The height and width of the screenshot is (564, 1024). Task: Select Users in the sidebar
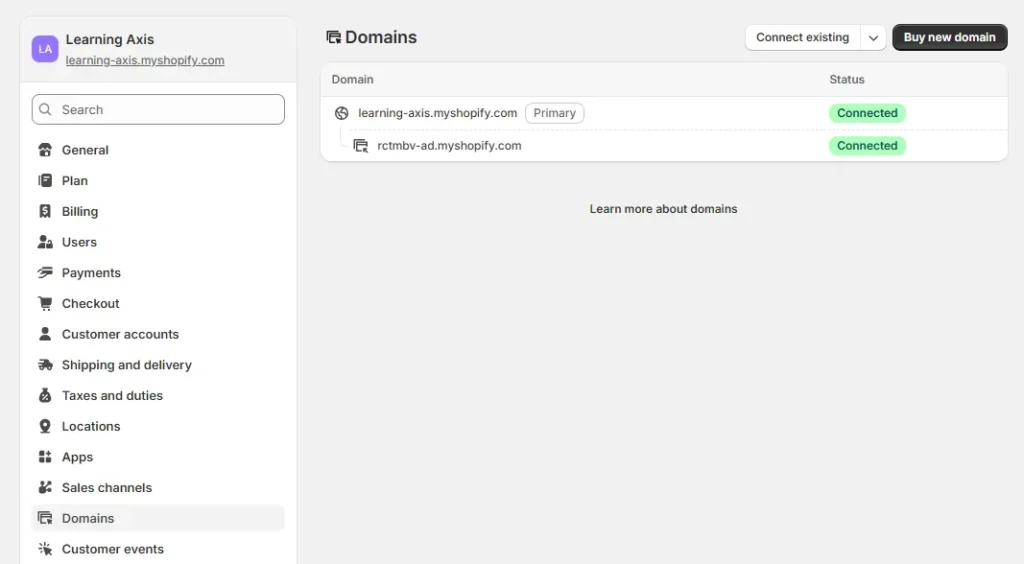[158, 242]
